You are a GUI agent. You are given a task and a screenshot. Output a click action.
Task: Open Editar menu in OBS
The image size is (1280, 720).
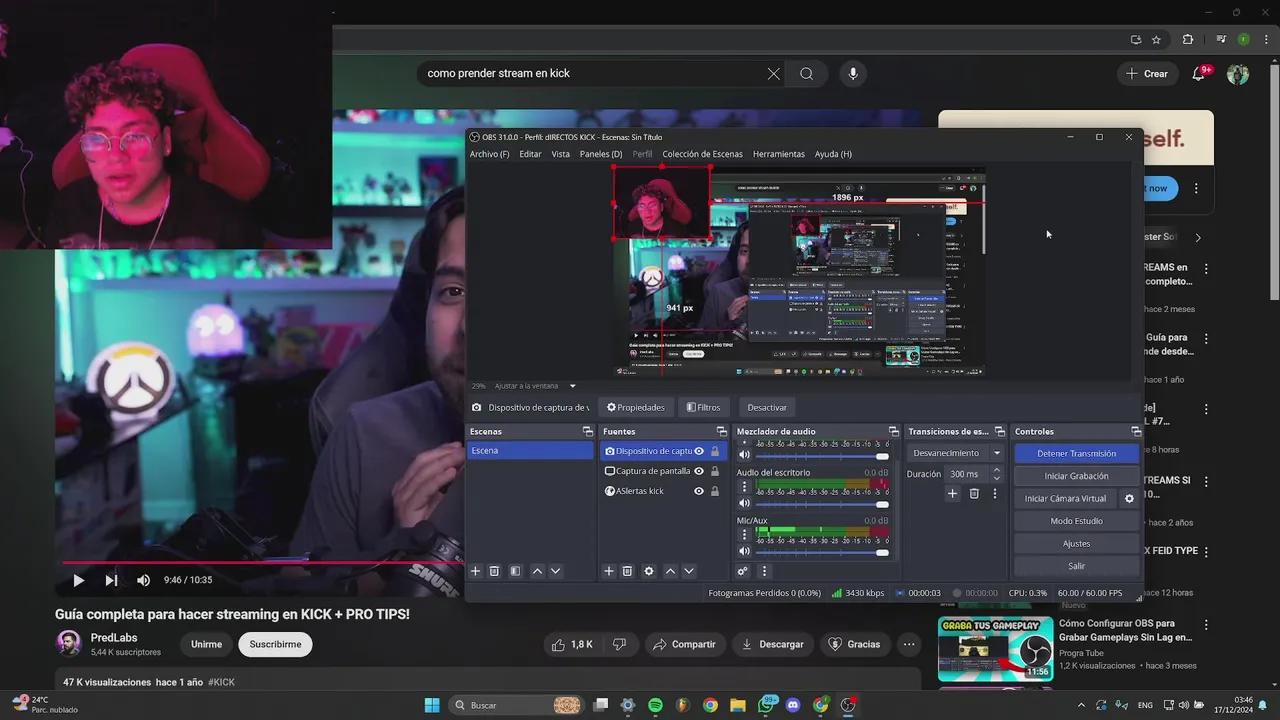(x=530, y=154)
